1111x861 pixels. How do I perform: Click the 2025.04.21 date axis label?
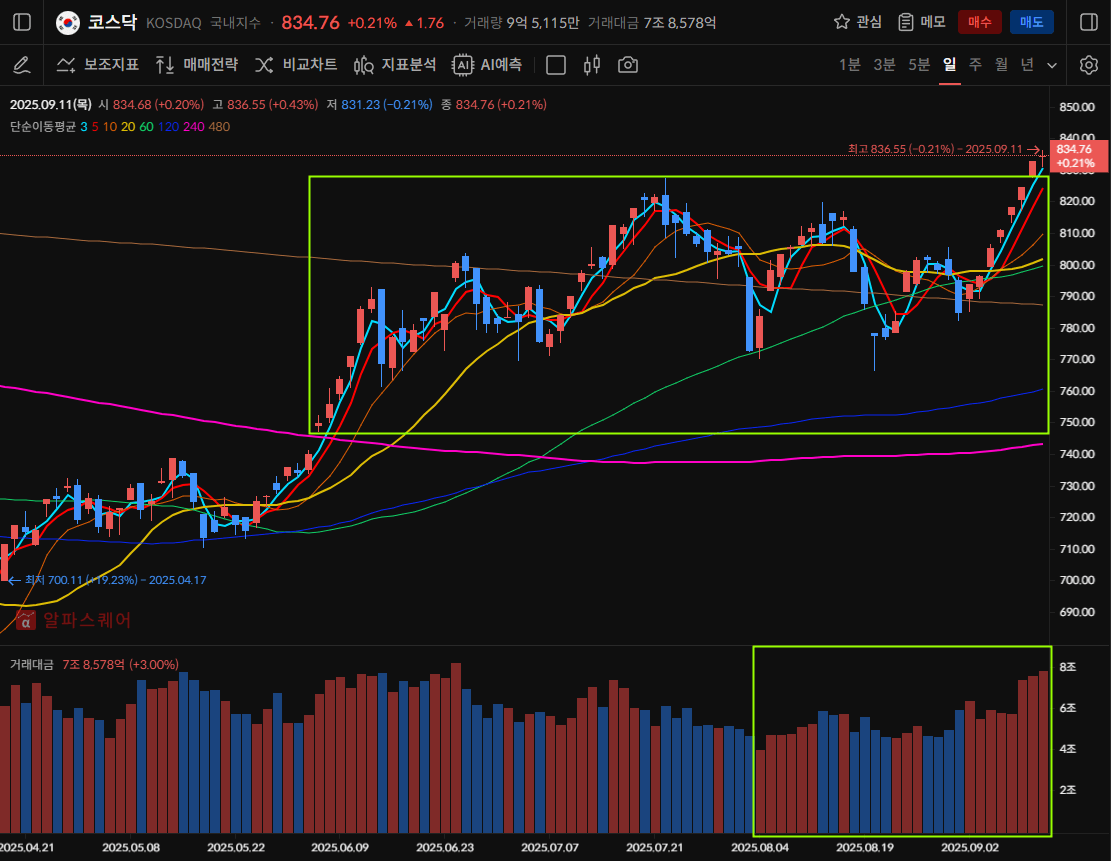click(27, 848)
